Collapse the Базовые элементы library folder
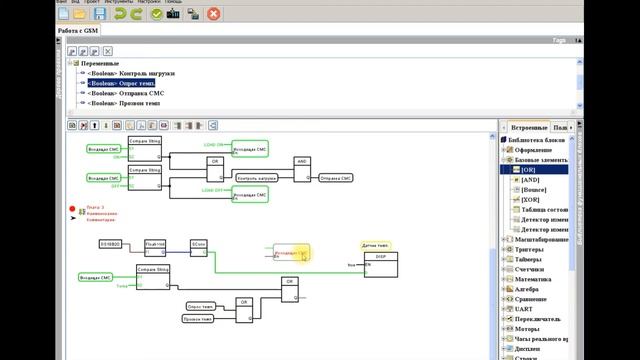This screenshot has width=640, height=360. click(x=503, y=160)
